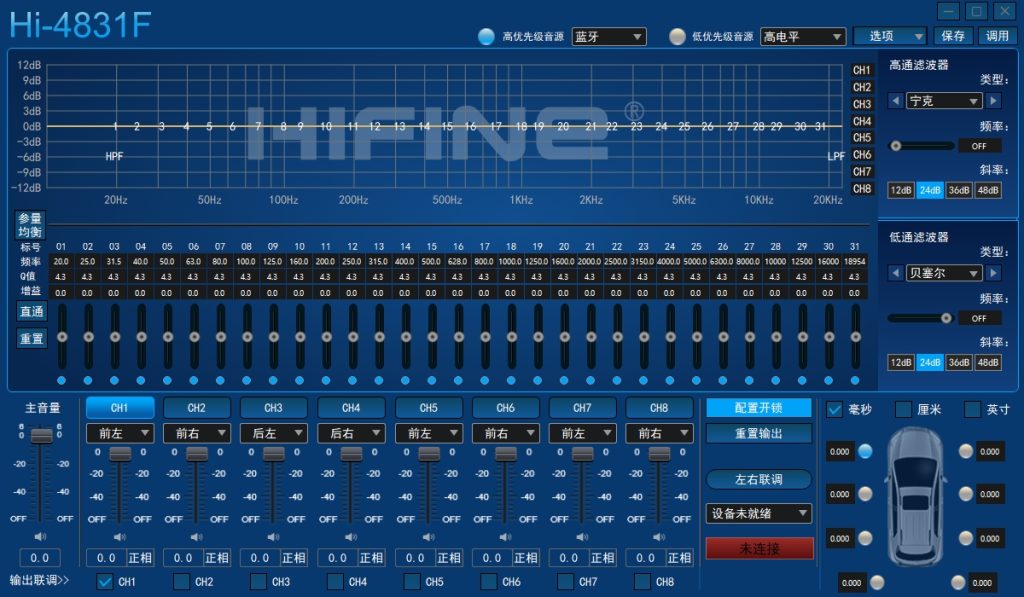Click the blue dot under EQ band 01

coord(61,380)
